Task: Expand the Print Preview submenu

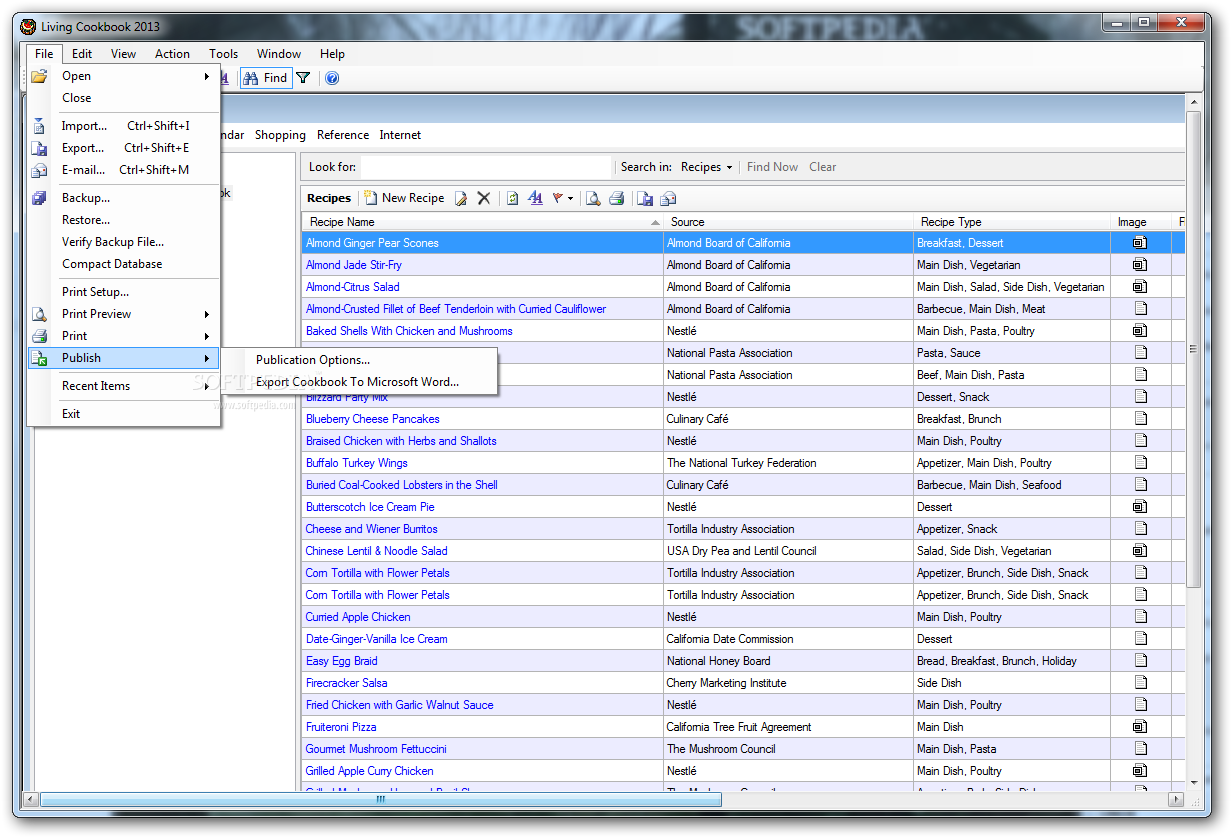Action: (207, 314)
